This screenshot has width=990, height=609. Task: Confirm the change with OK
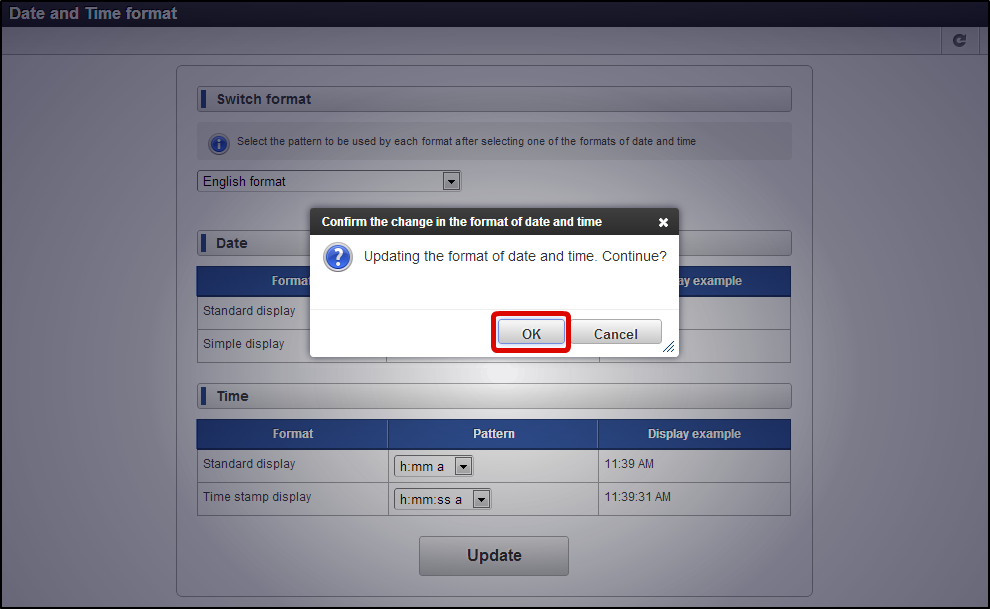click(531, 333)
